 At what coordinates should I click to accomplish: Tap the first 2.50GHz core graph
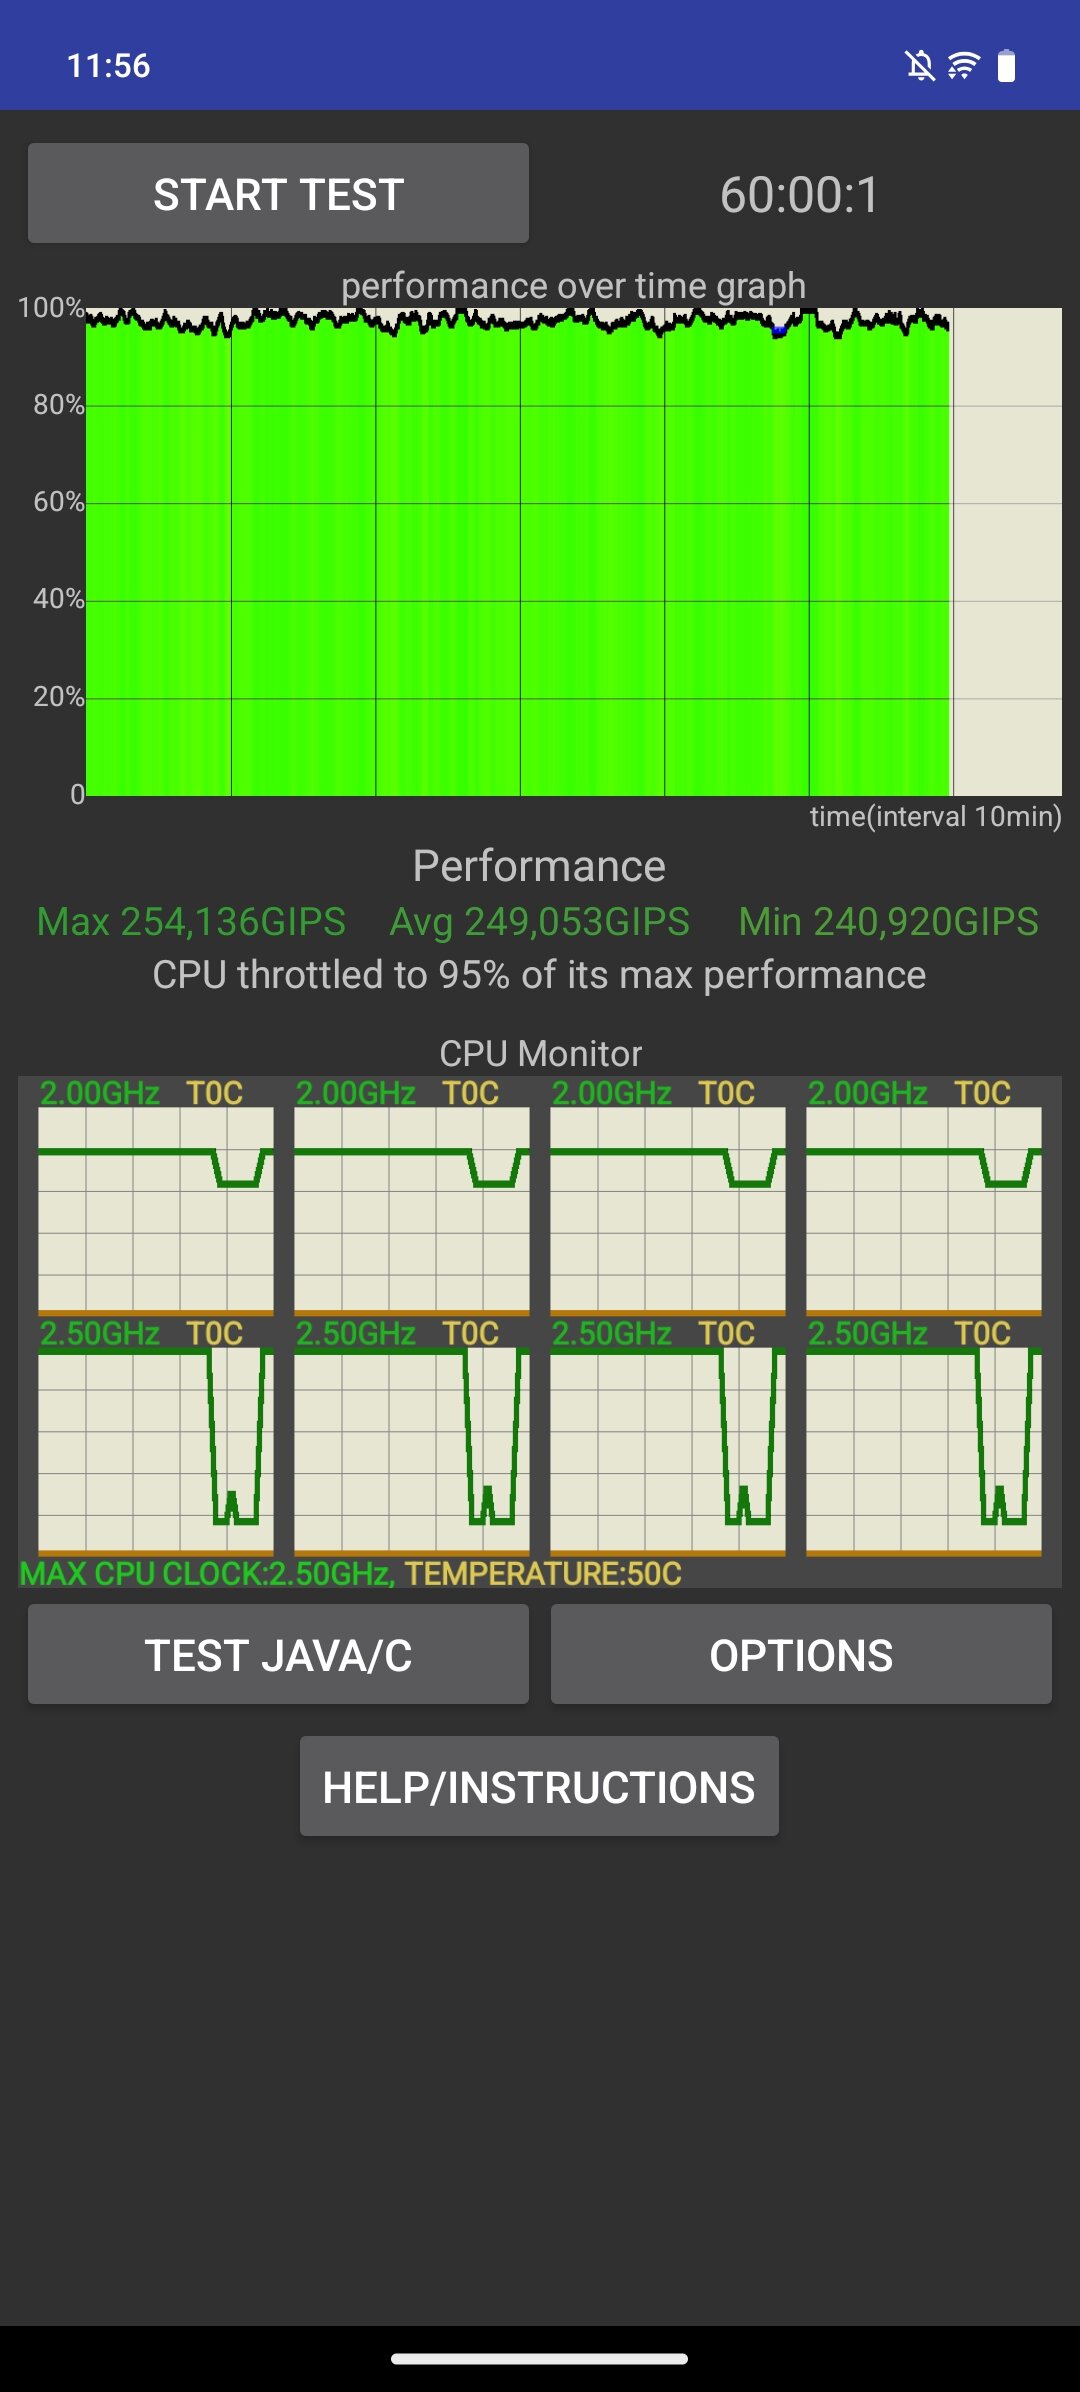click(156, 1450)
